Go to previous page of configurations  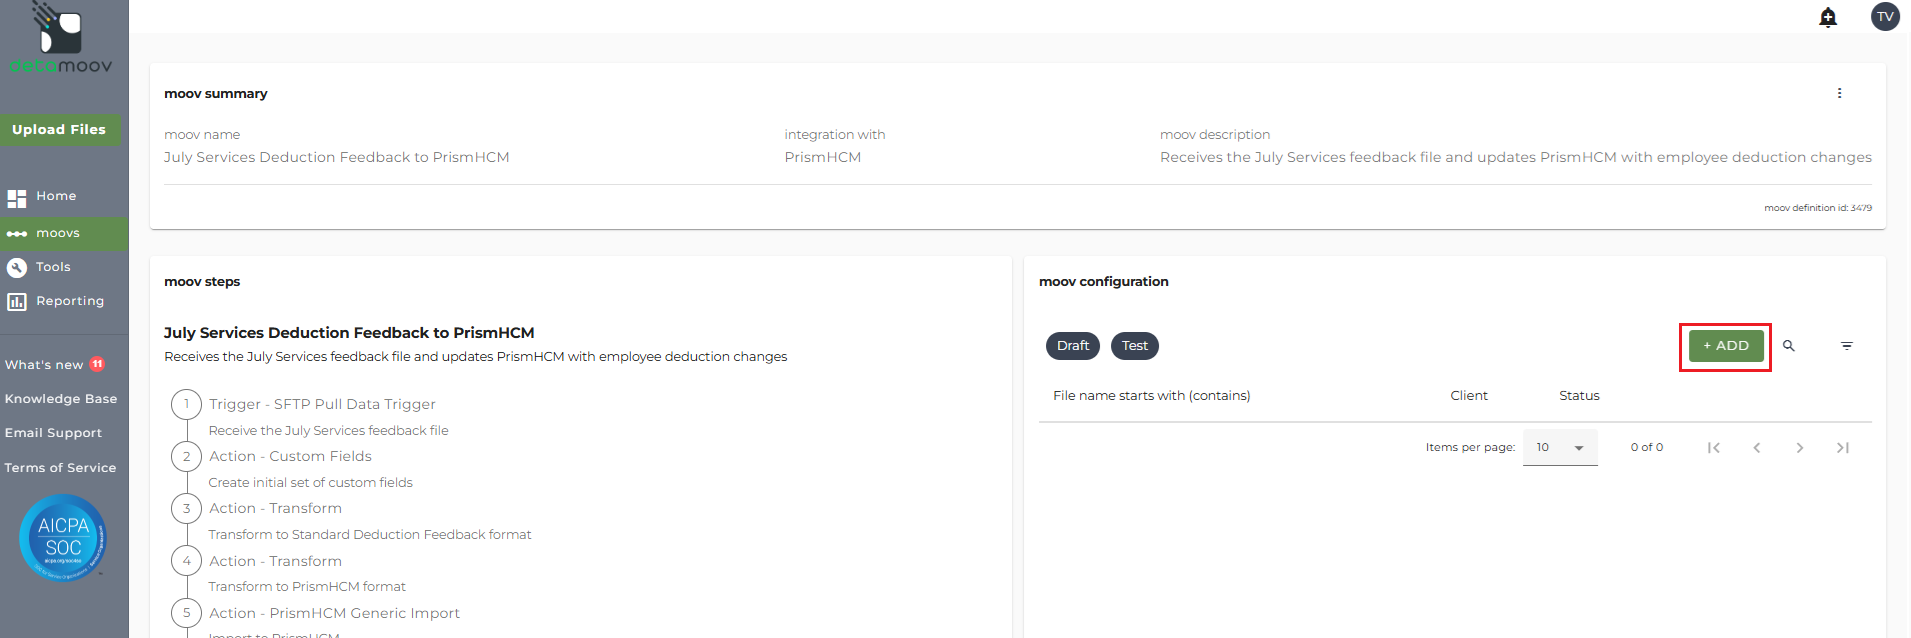pyautogui.click(x=1757, y=448)
